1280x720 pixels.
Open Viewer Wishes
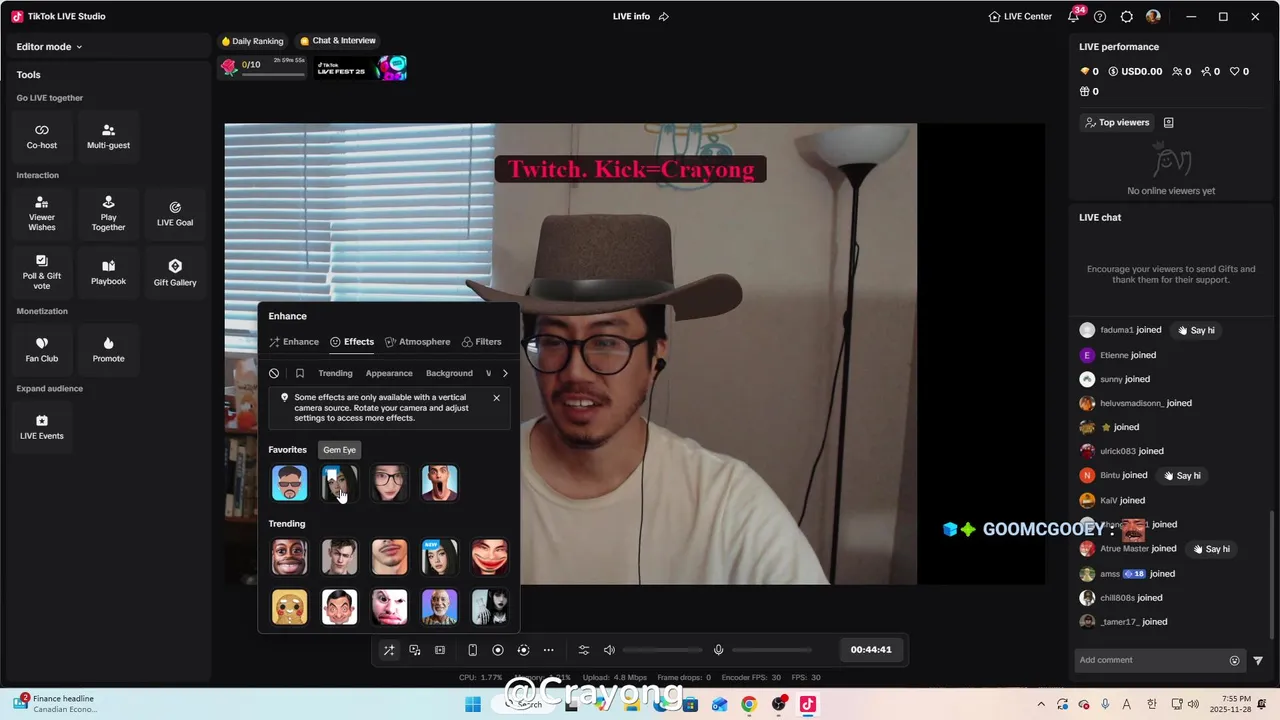pos(42,213)
